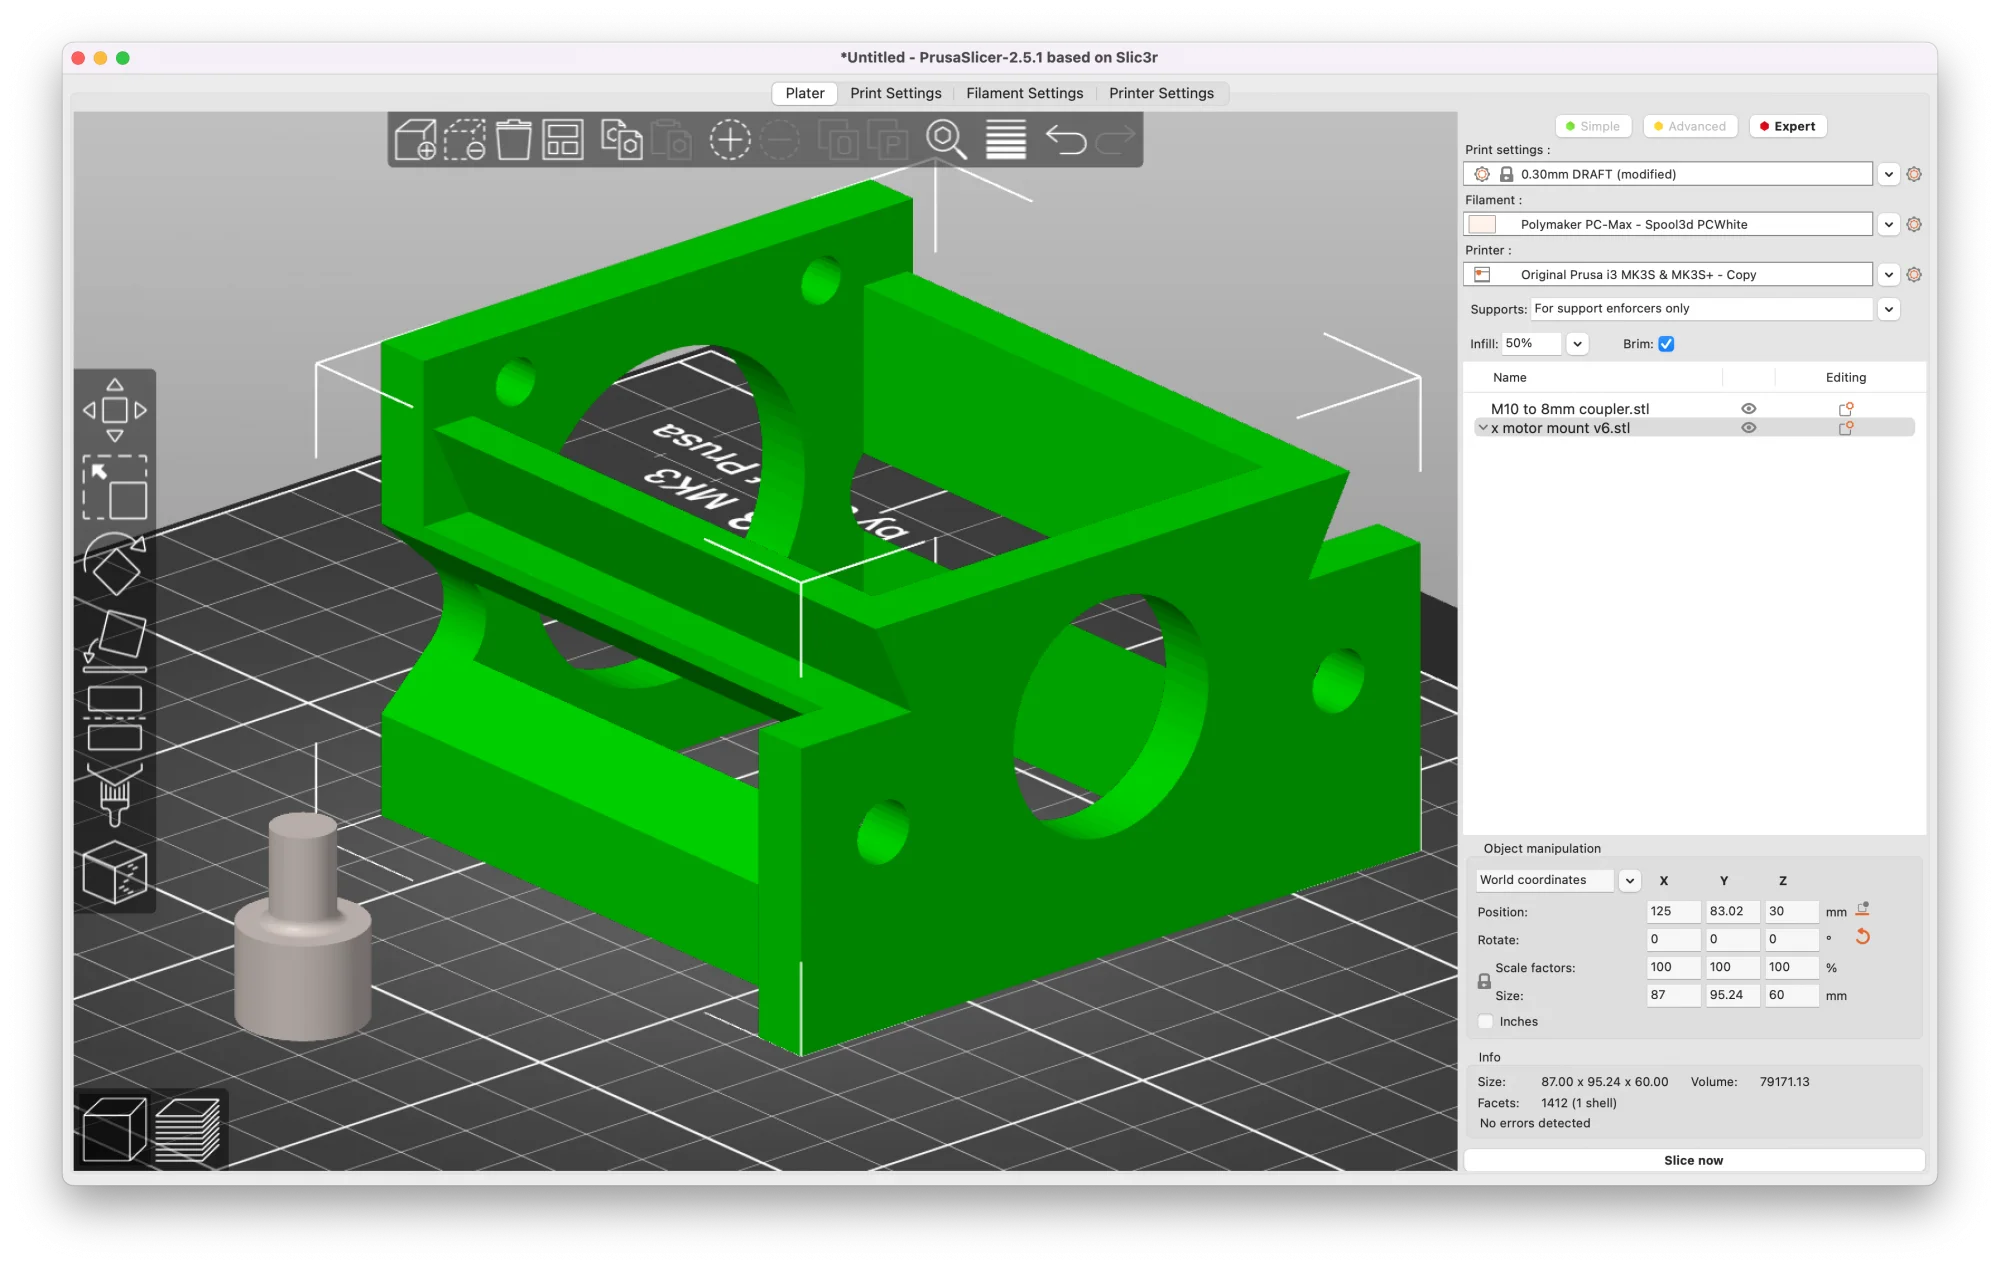This screenshot has height=1268, width=2000.
Task: Click the Position X field
Action: [1673, 911]
